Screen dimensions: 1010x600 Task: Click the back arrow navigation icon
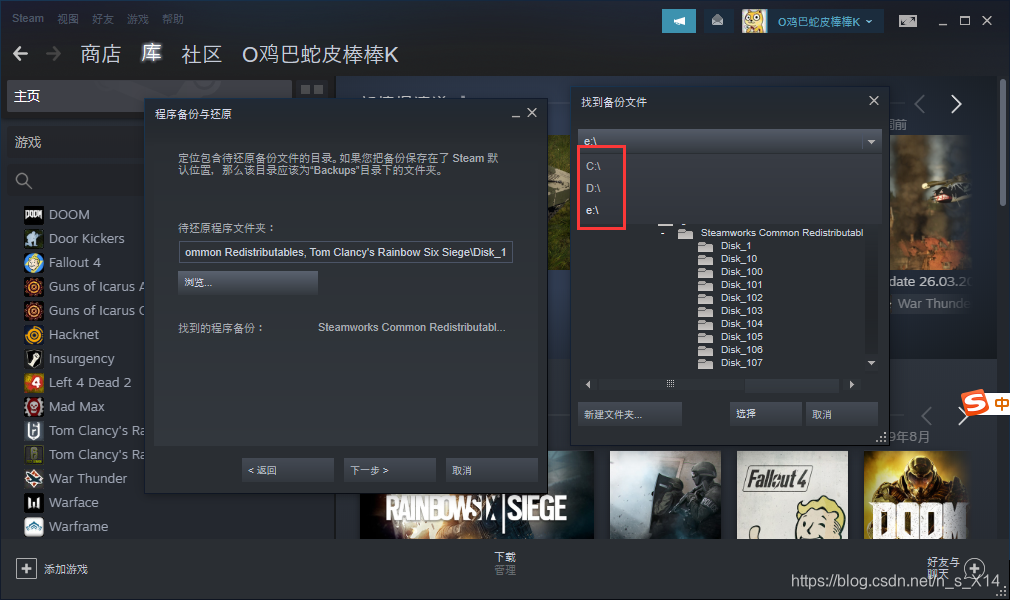(x=21, y=54)
